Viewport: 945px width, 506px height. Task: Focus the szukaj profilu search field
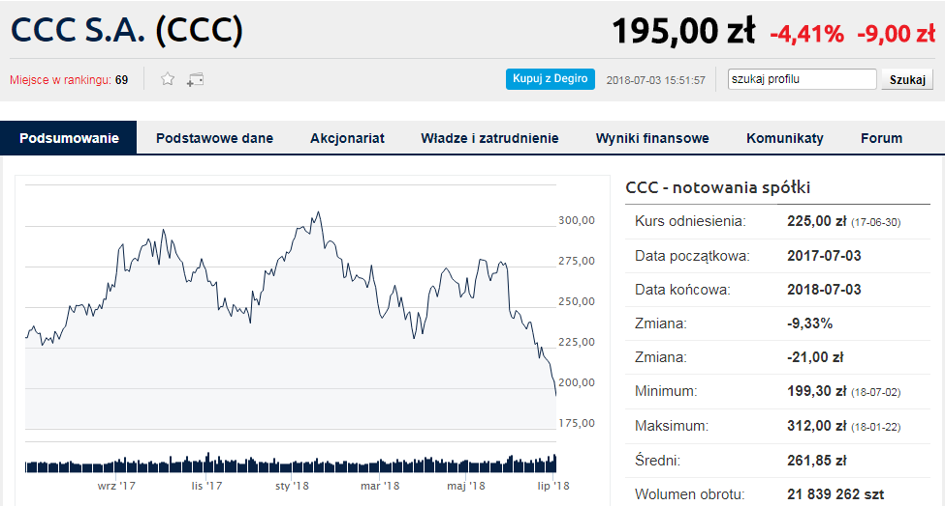(x=802, y=79)
